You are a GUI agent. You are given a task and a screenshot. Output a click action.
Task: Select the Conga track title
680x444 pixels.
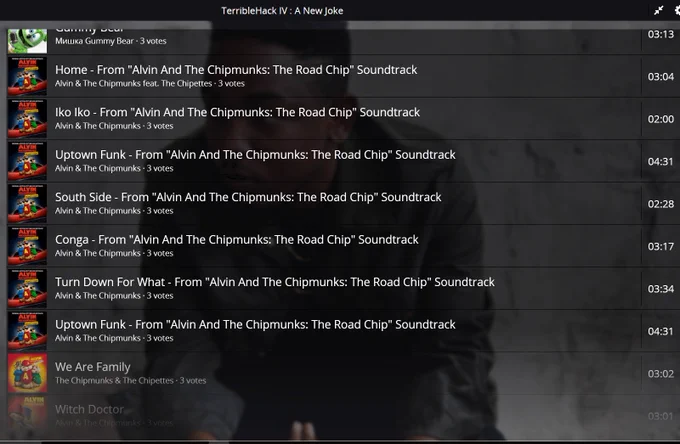click(237, 240)
